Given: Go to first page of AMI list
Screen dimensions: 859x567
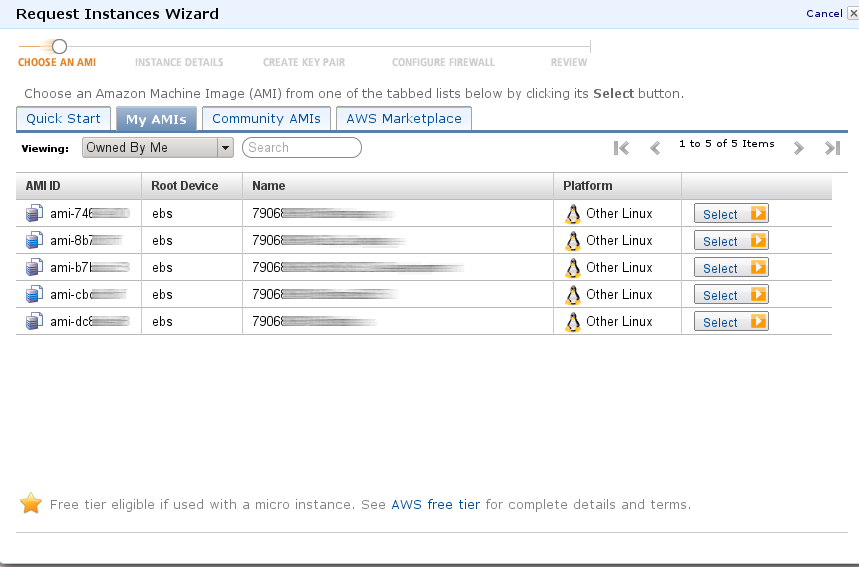Looking at the screenshot, I should click(621, 148).
